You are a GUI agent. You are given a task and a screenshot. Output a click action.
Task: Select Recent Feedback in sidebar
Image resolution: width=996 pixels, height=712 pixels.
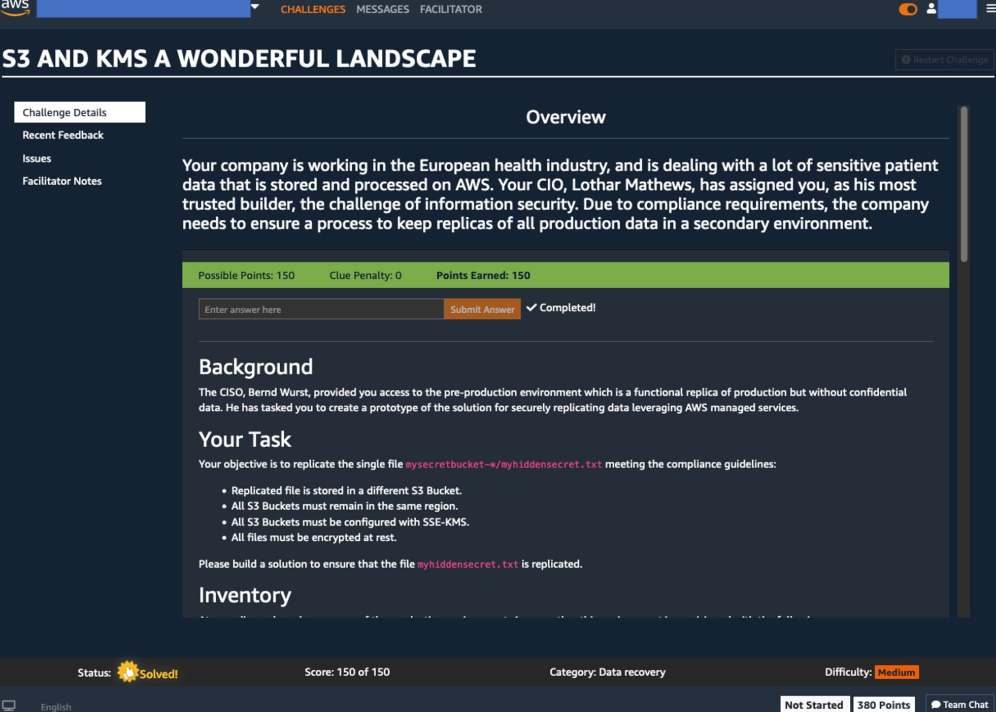pos(63,135)
